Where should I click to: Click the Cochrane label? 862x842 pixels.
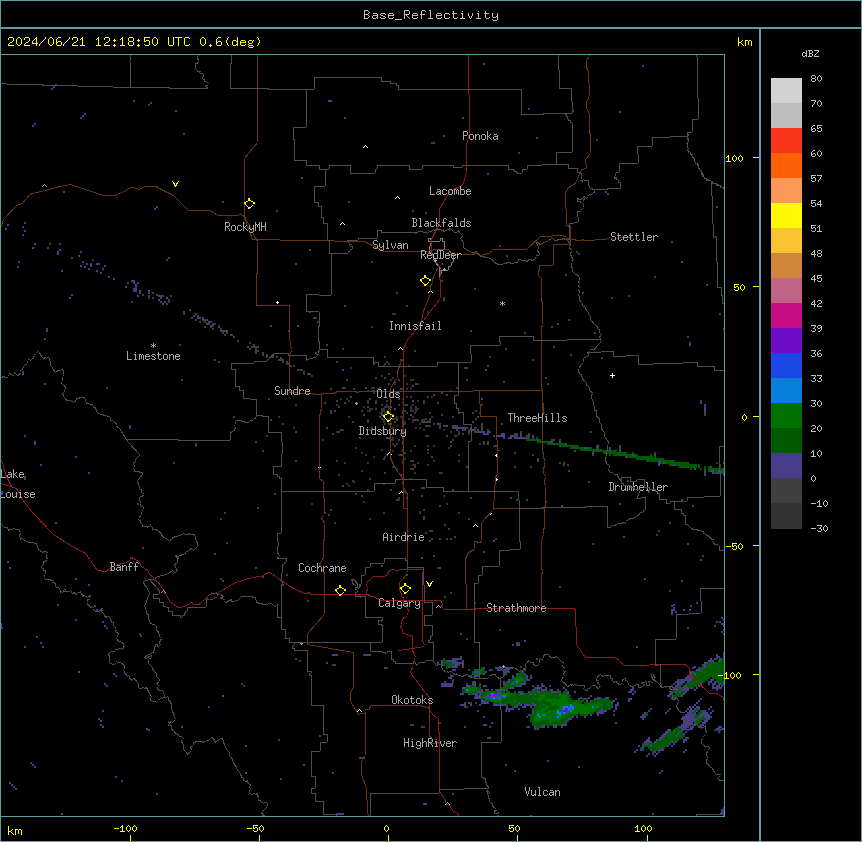(x=322, y=568)
